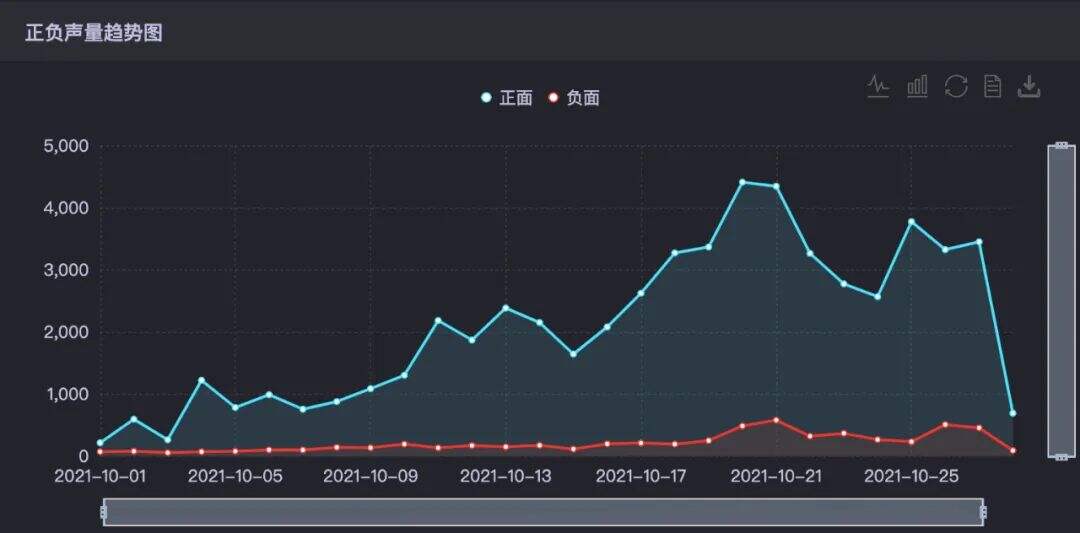Click right handle of horizontal zoom slider

pyautogui.click(x=983, y=512)
